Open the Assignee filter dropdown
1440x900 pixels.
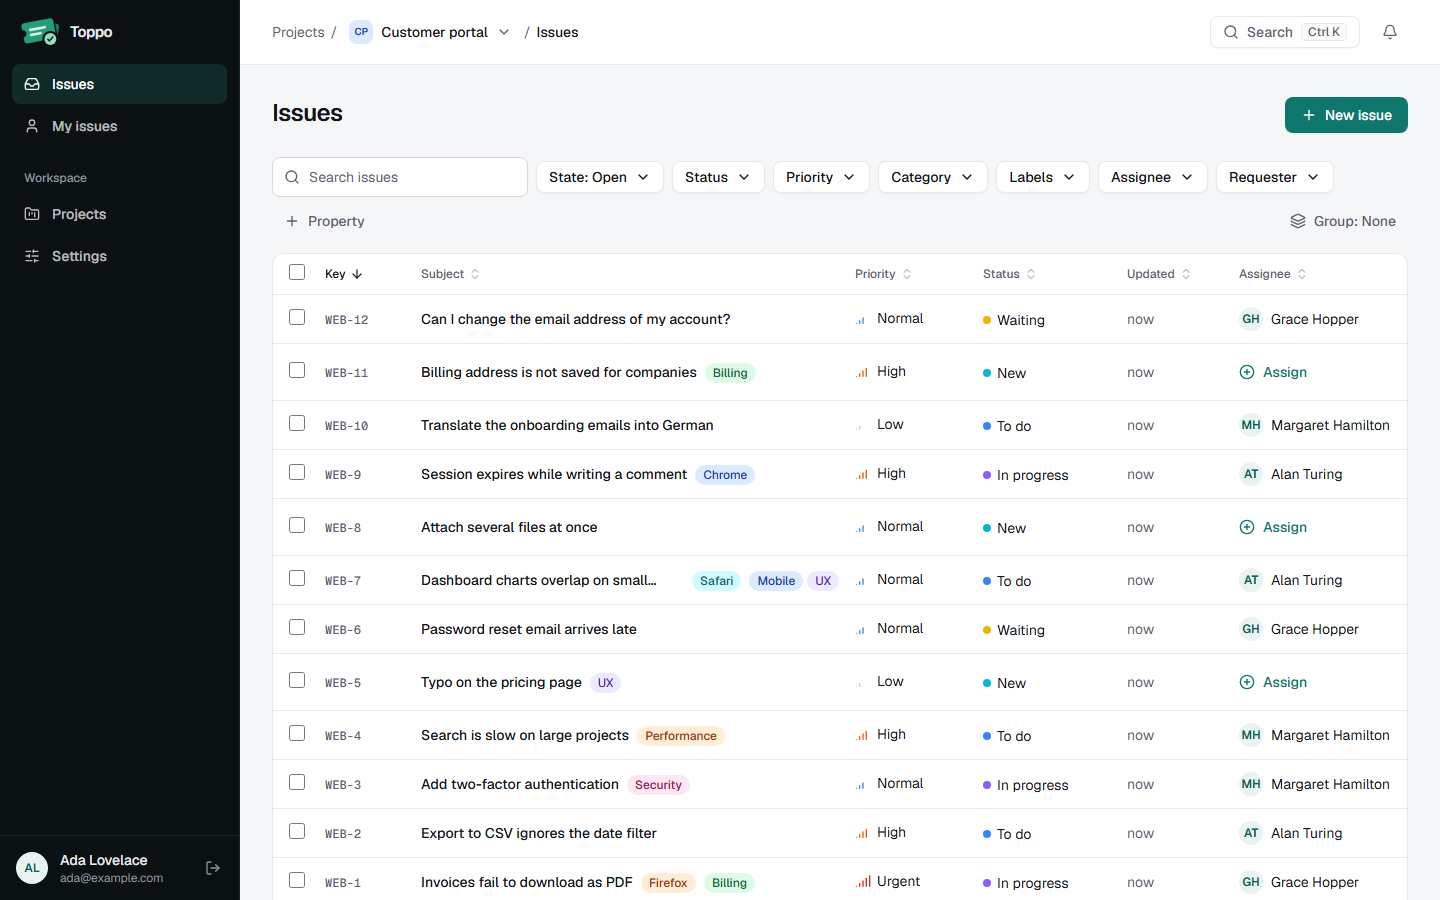click(1153, 177)
